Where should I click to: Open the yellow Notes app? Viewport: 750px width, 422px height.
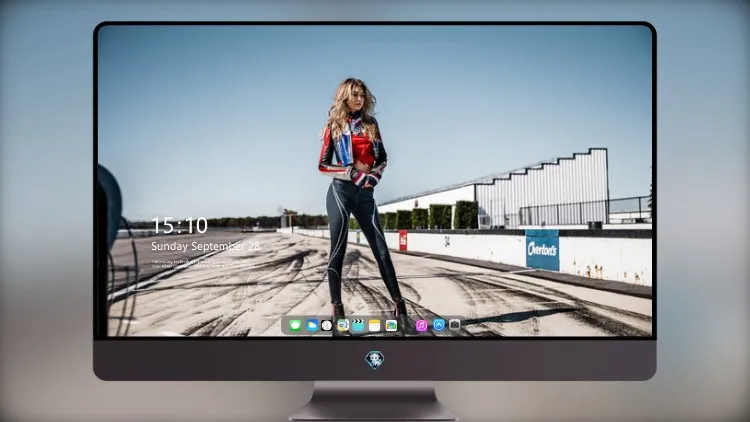[x=375, y=326]
